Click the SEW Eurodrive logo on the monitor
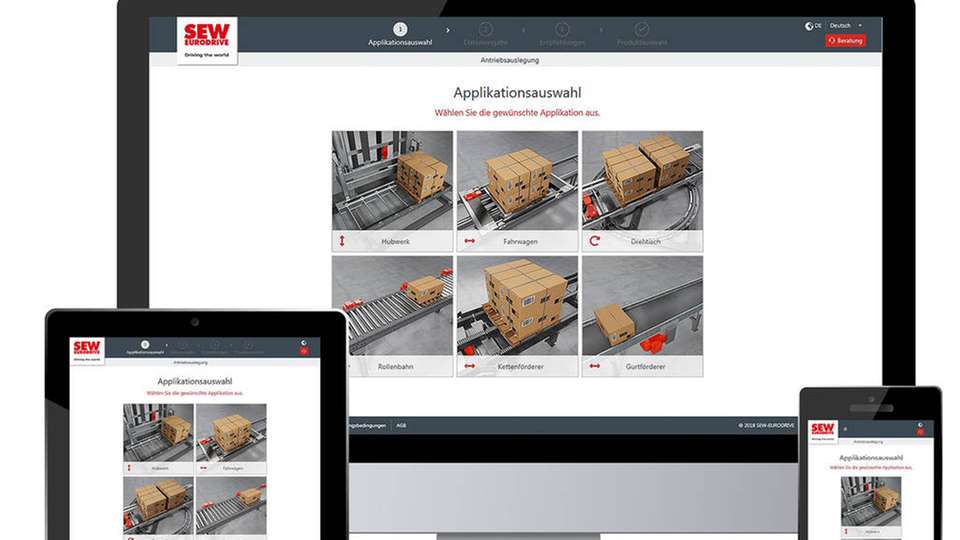Viewport: 960px width, 540px height. pos(207,40)
